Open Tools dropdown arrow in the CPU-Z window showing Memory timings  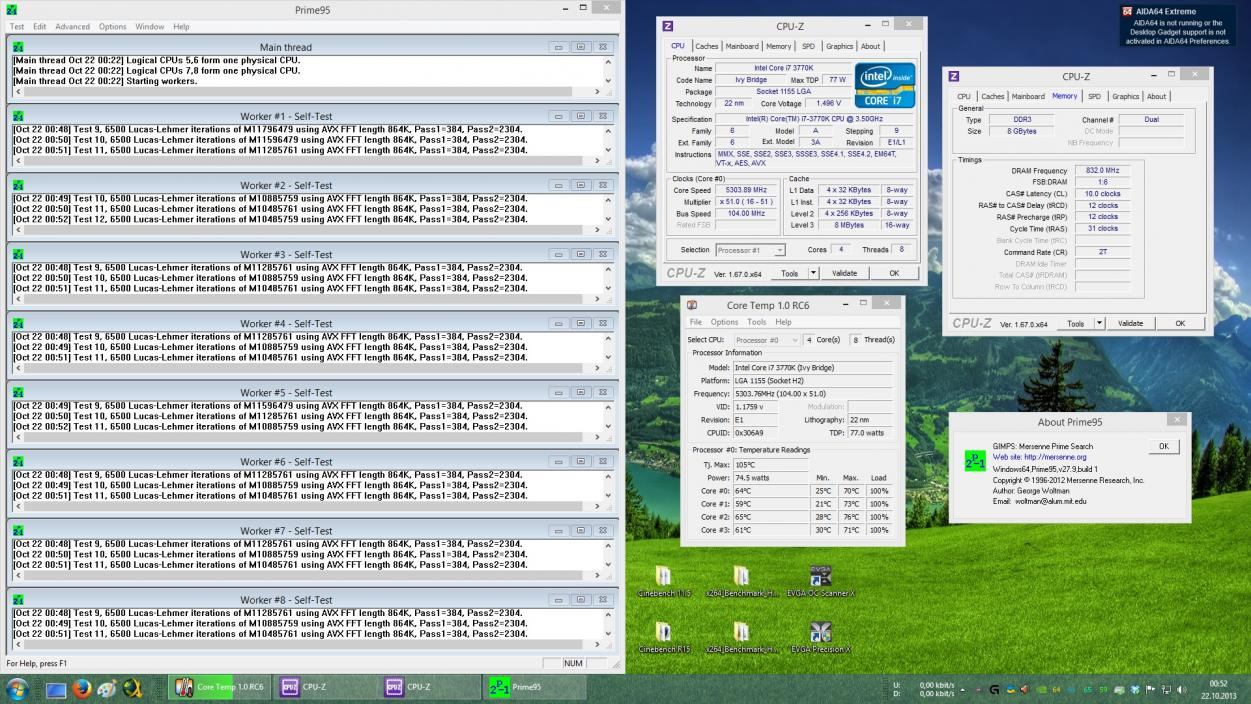click(x=1099, y=323)
